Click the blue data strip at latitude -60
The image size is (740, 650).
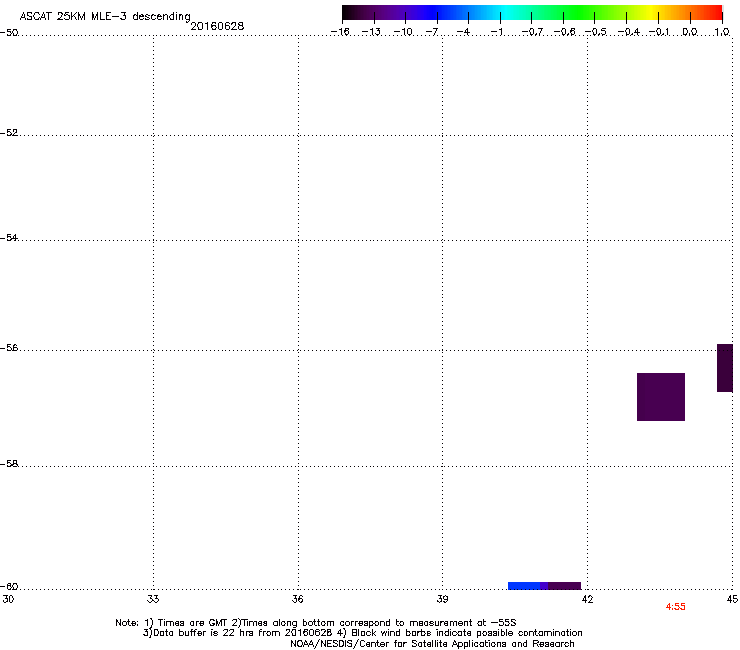[524, 586]
